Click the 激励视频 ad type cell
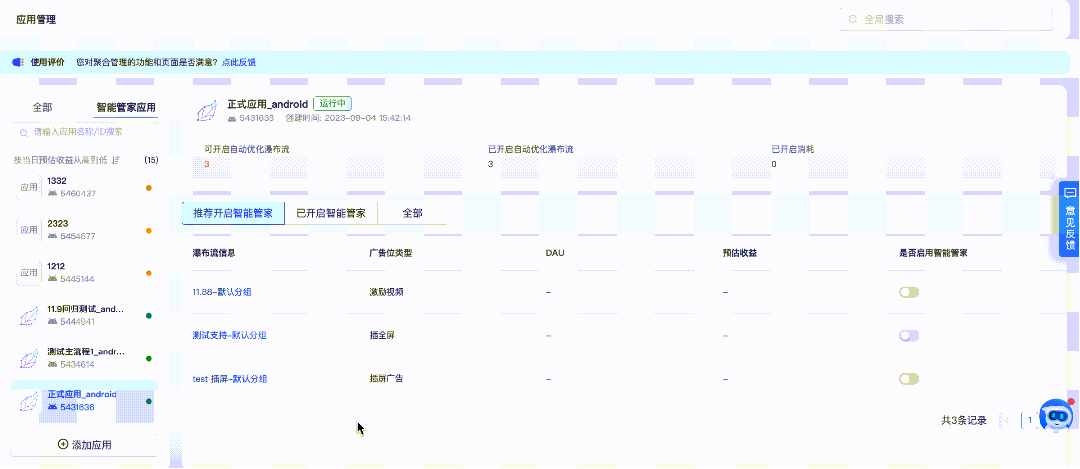 (x=386, y=292)
